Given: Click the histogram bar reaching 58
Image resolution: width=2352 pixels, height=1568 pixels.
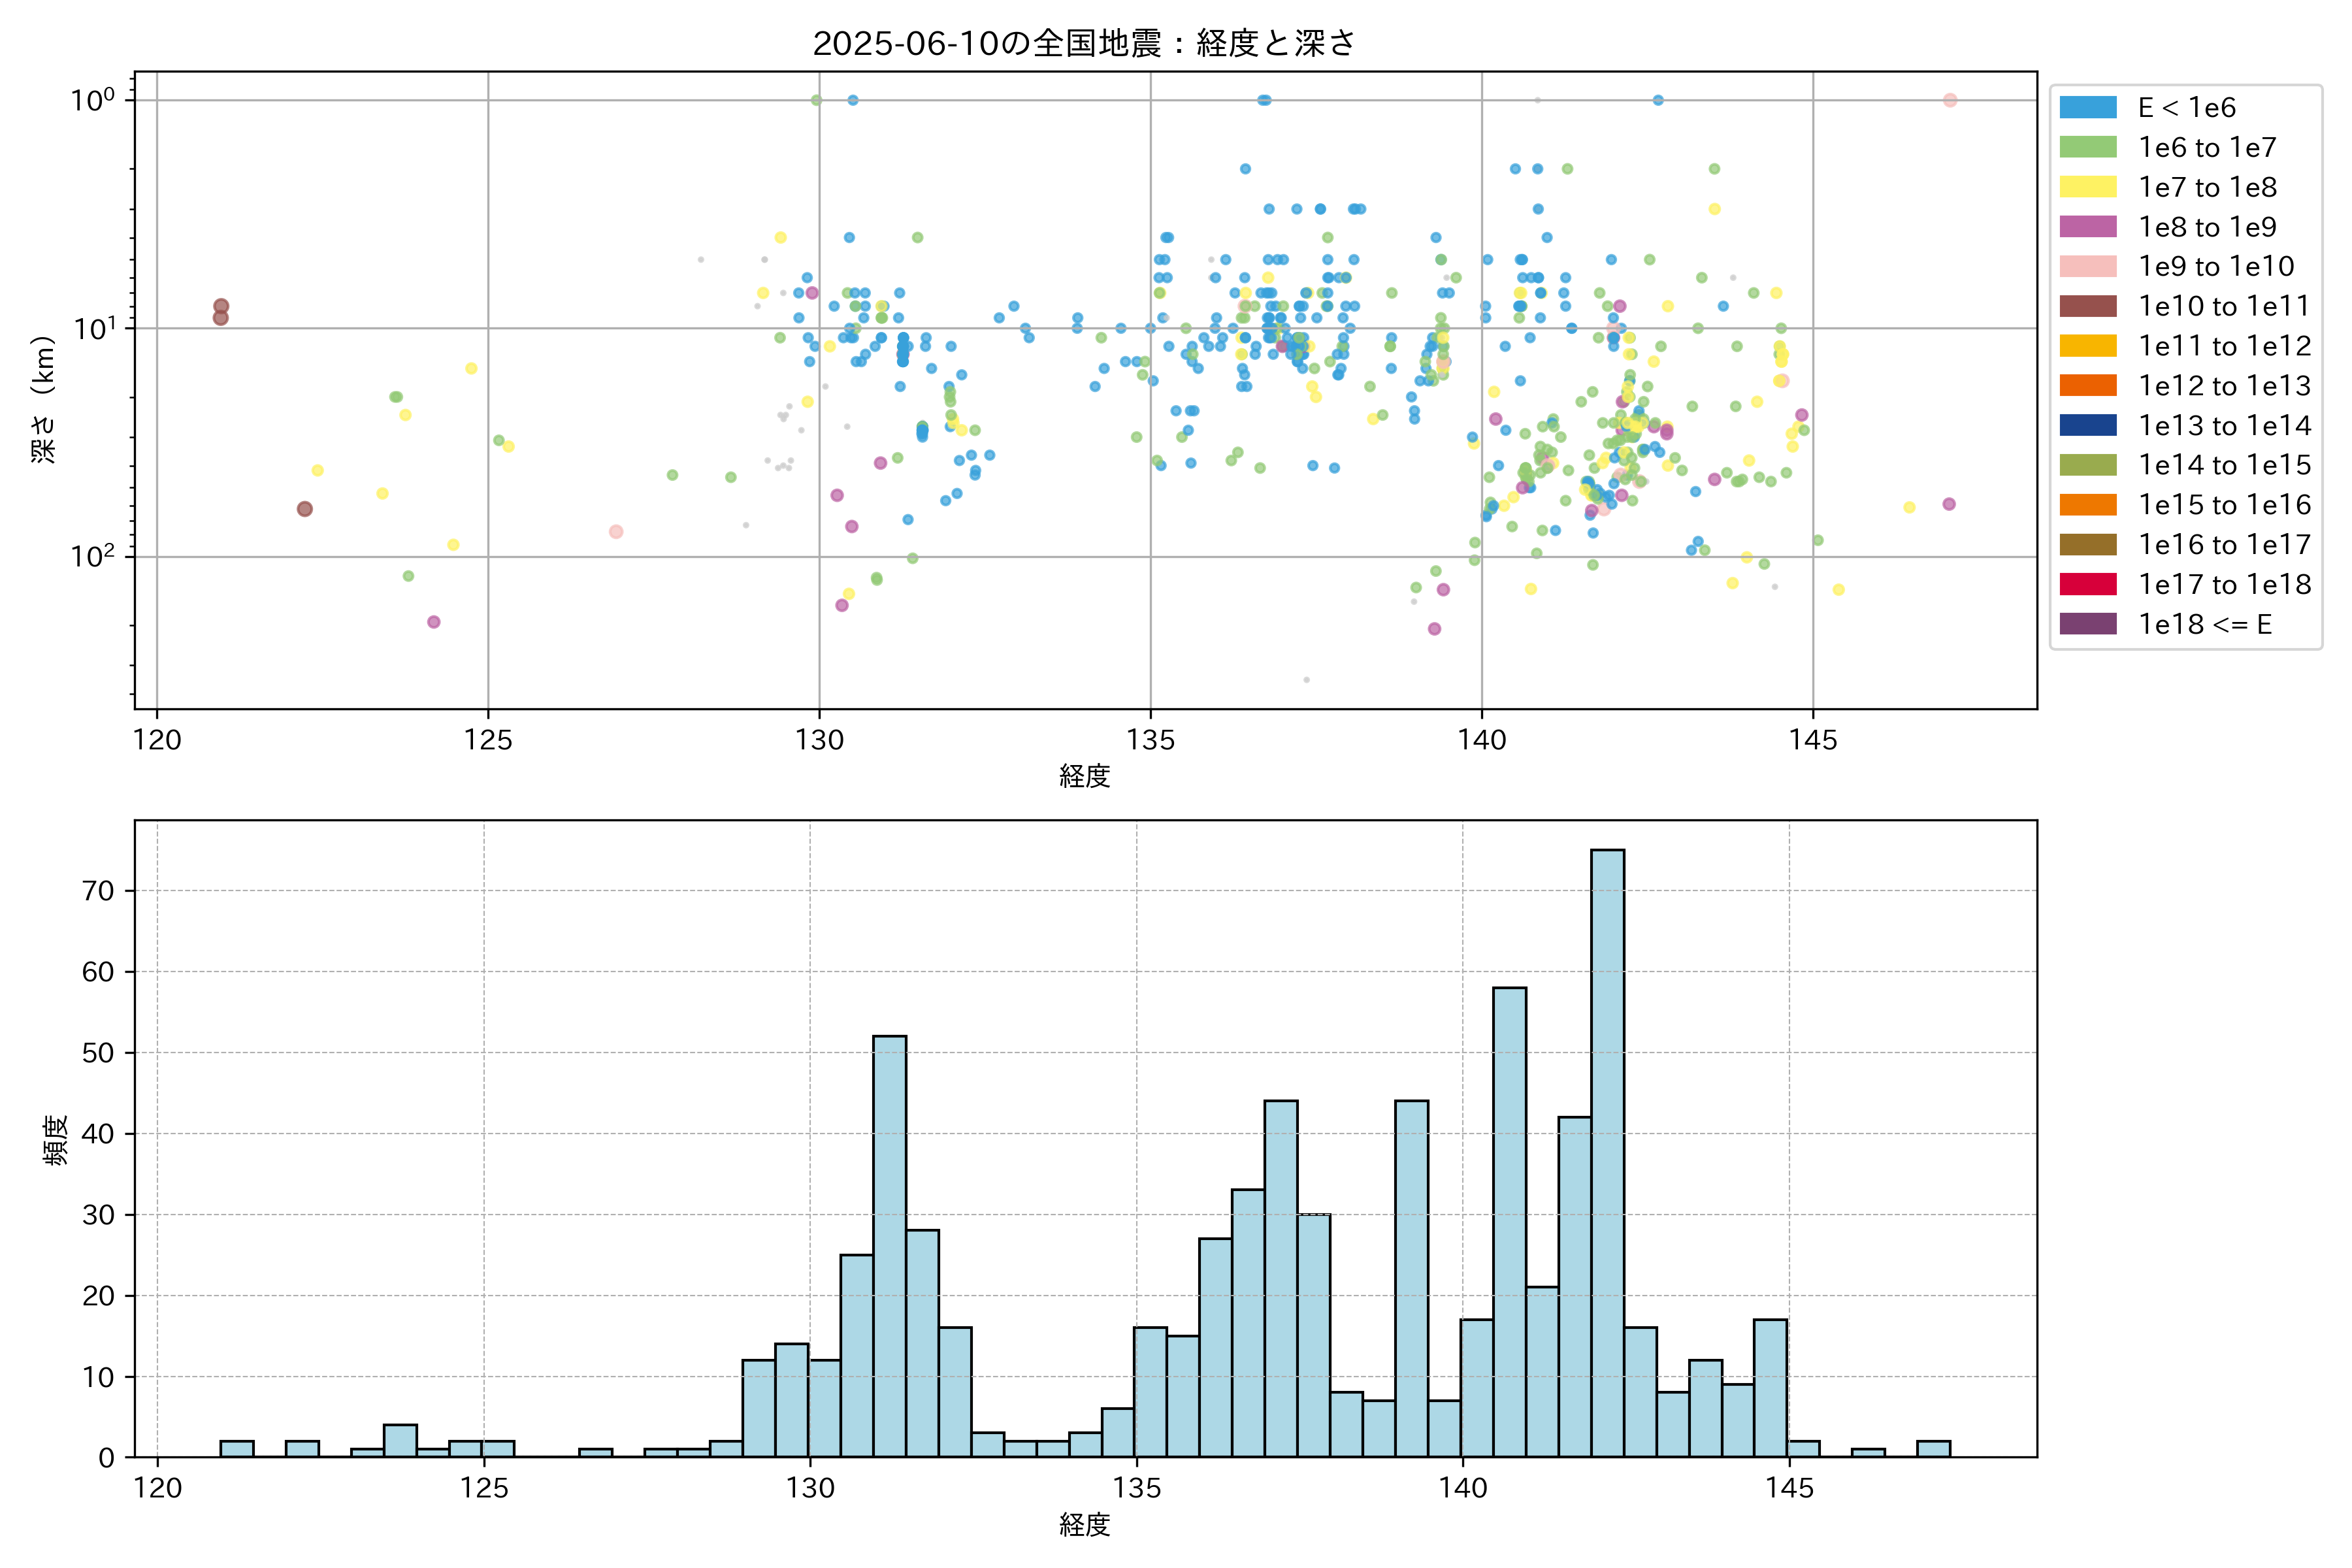Looking at the screenshot, I should pos(1509,1220).
